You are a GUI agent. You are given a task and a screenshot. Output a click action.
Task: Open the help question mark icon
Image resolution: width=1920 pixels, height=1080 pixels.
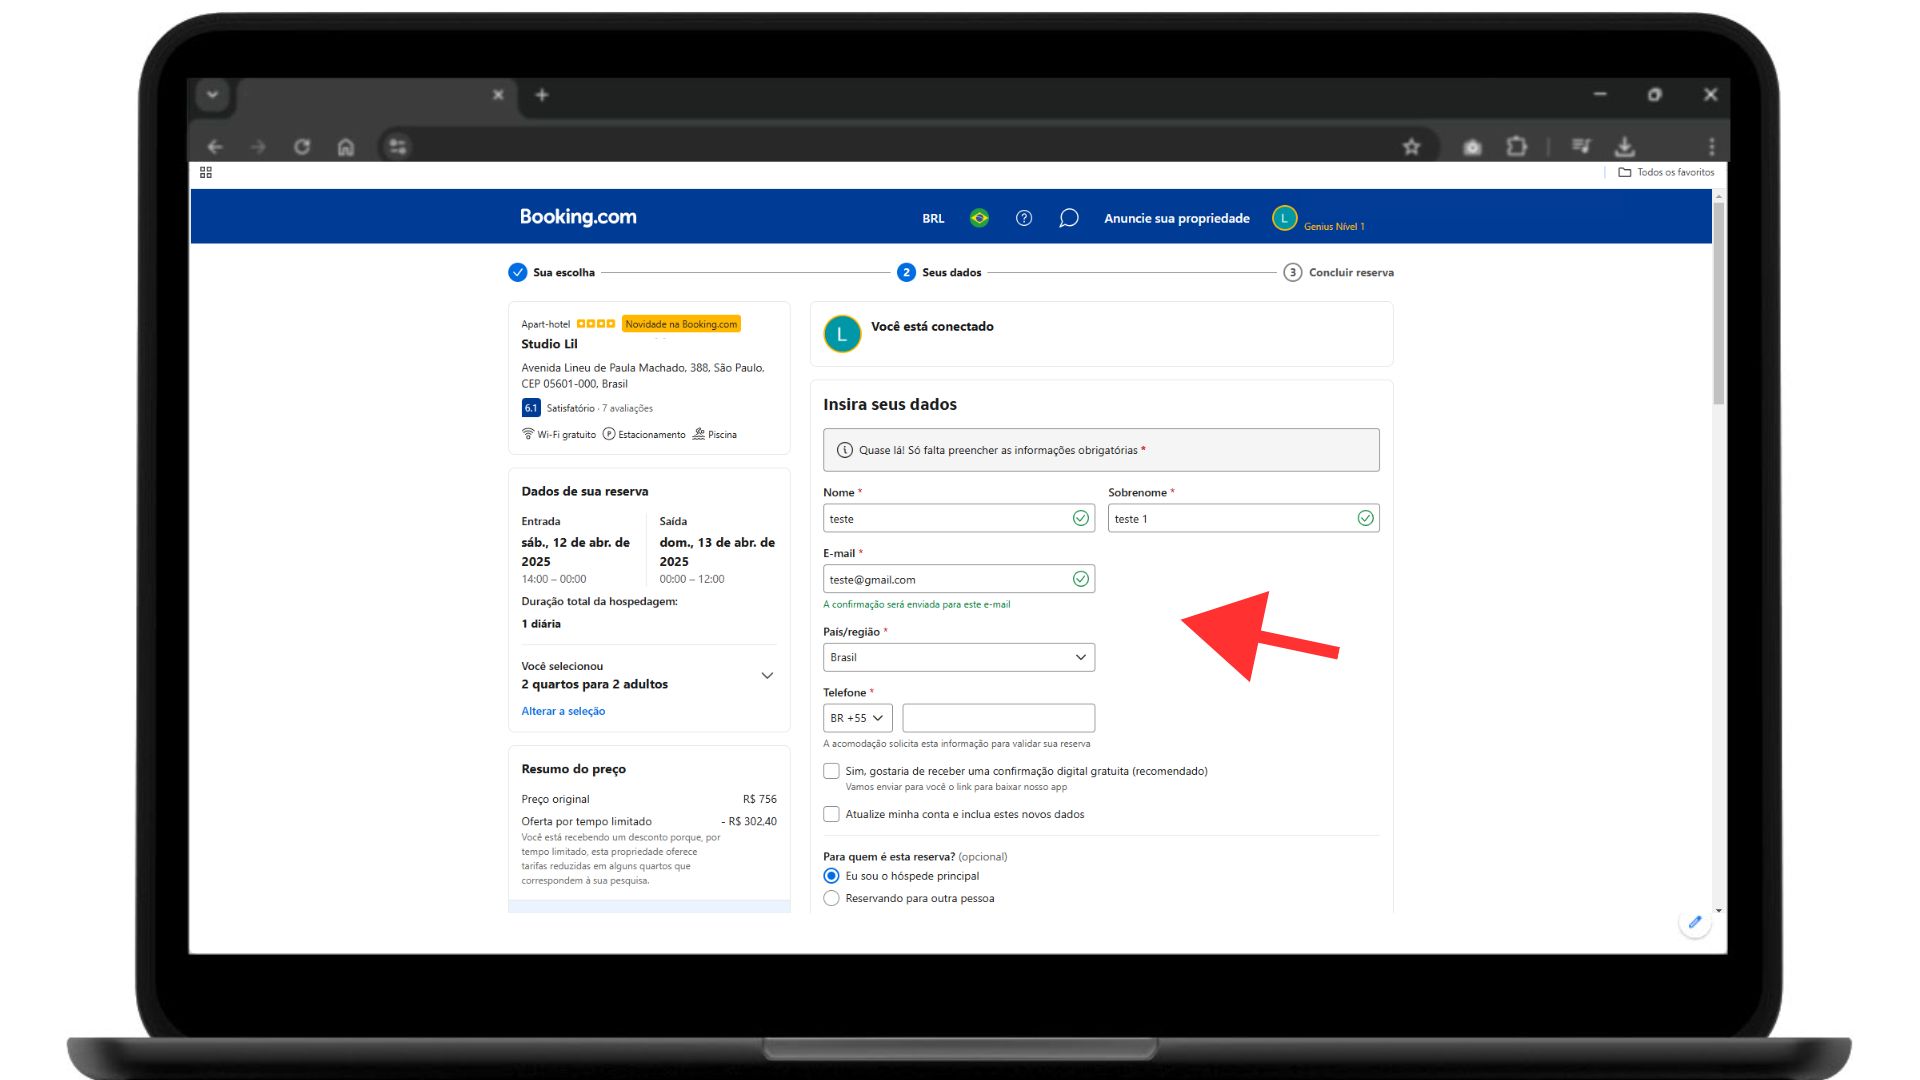click(x=1023, y=218)
